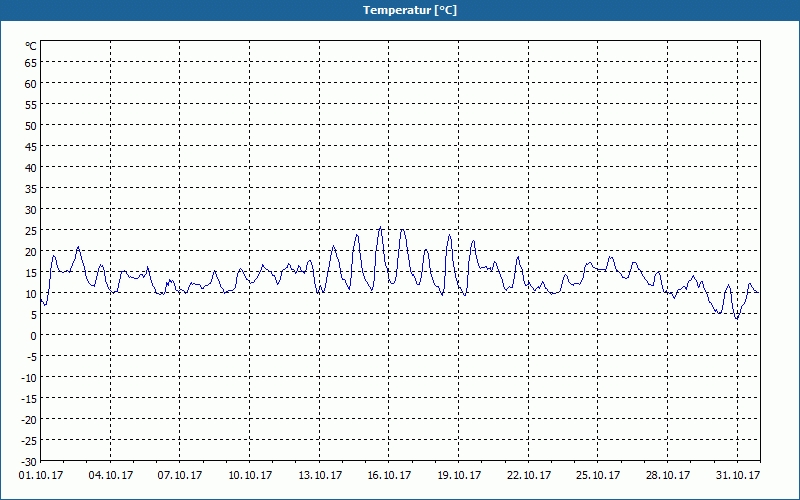Click the 65 value on temperature axis
This screenshot has height=500, width=800.
(x=31, y=62)
